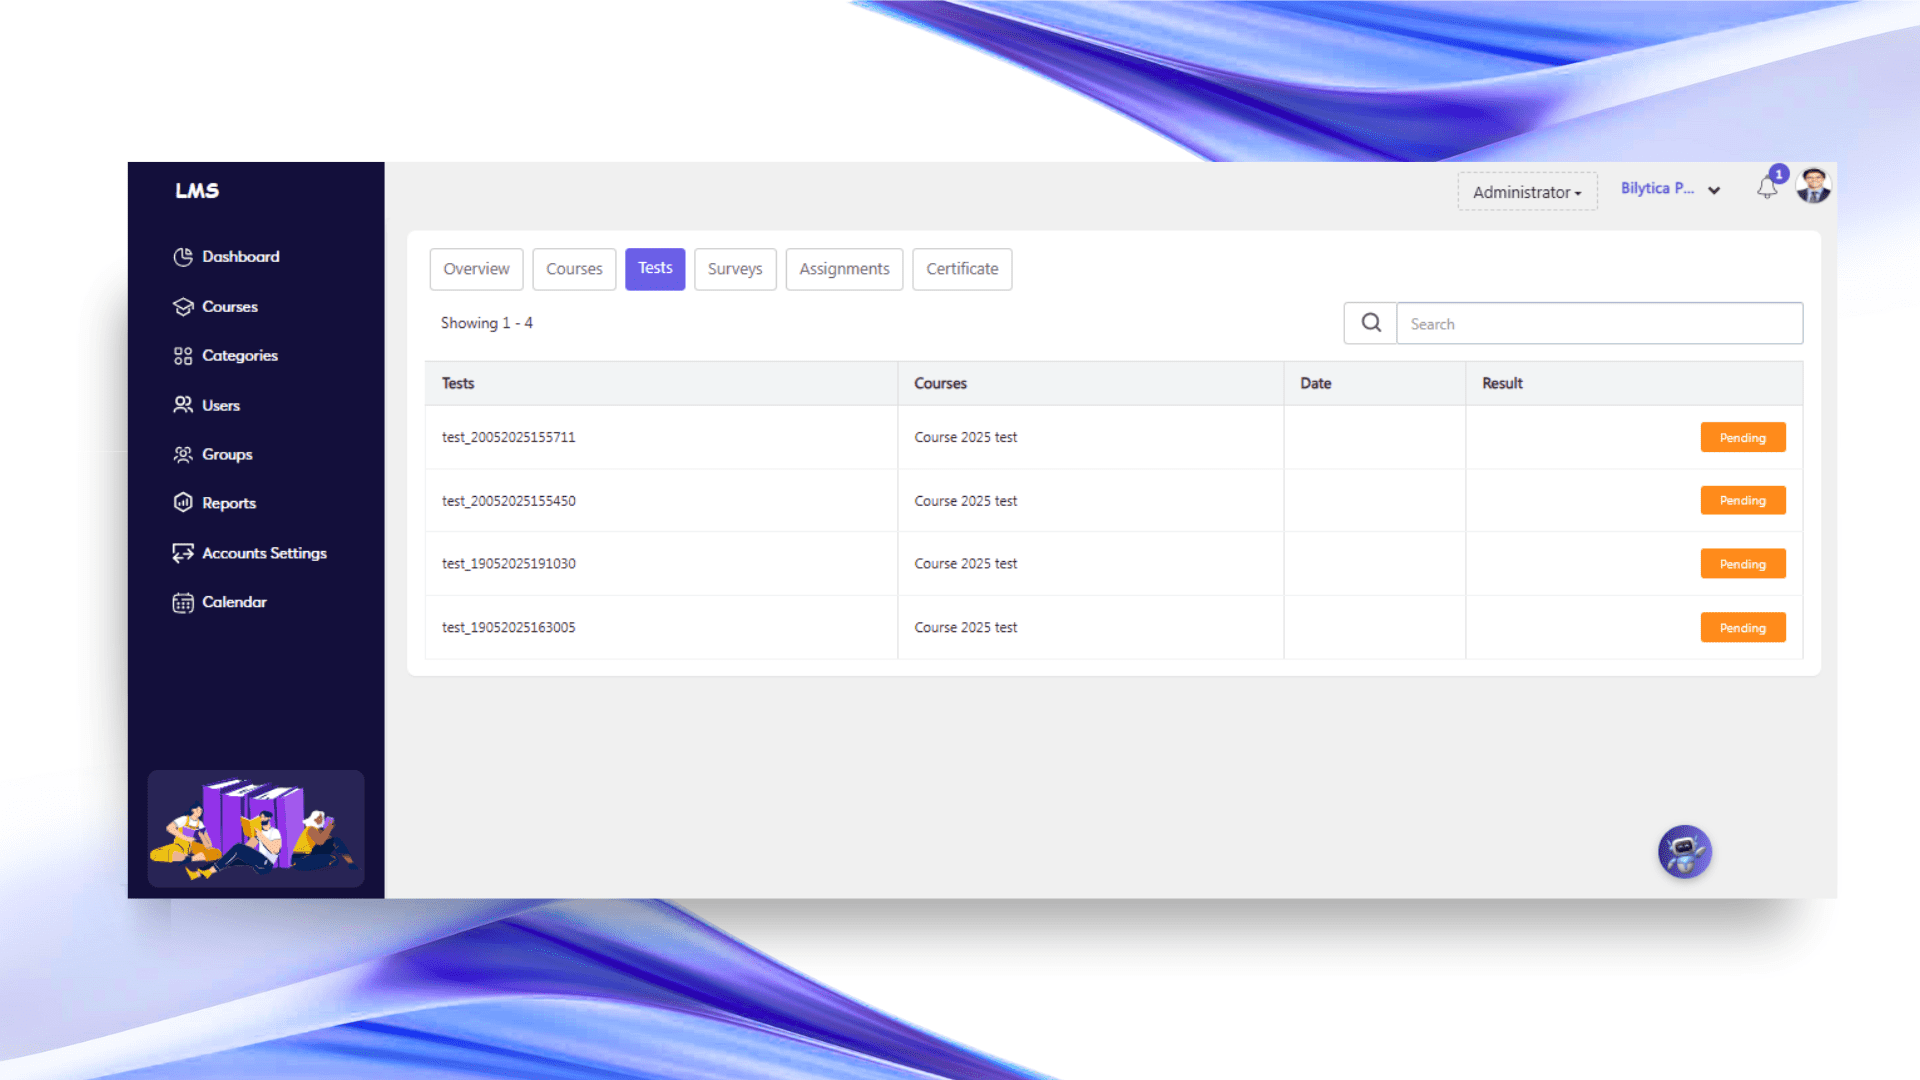Image resolution: width=1920 pixels, height=1080 pixels.
Task: Open Reports via chart icon
Action: 183,503
